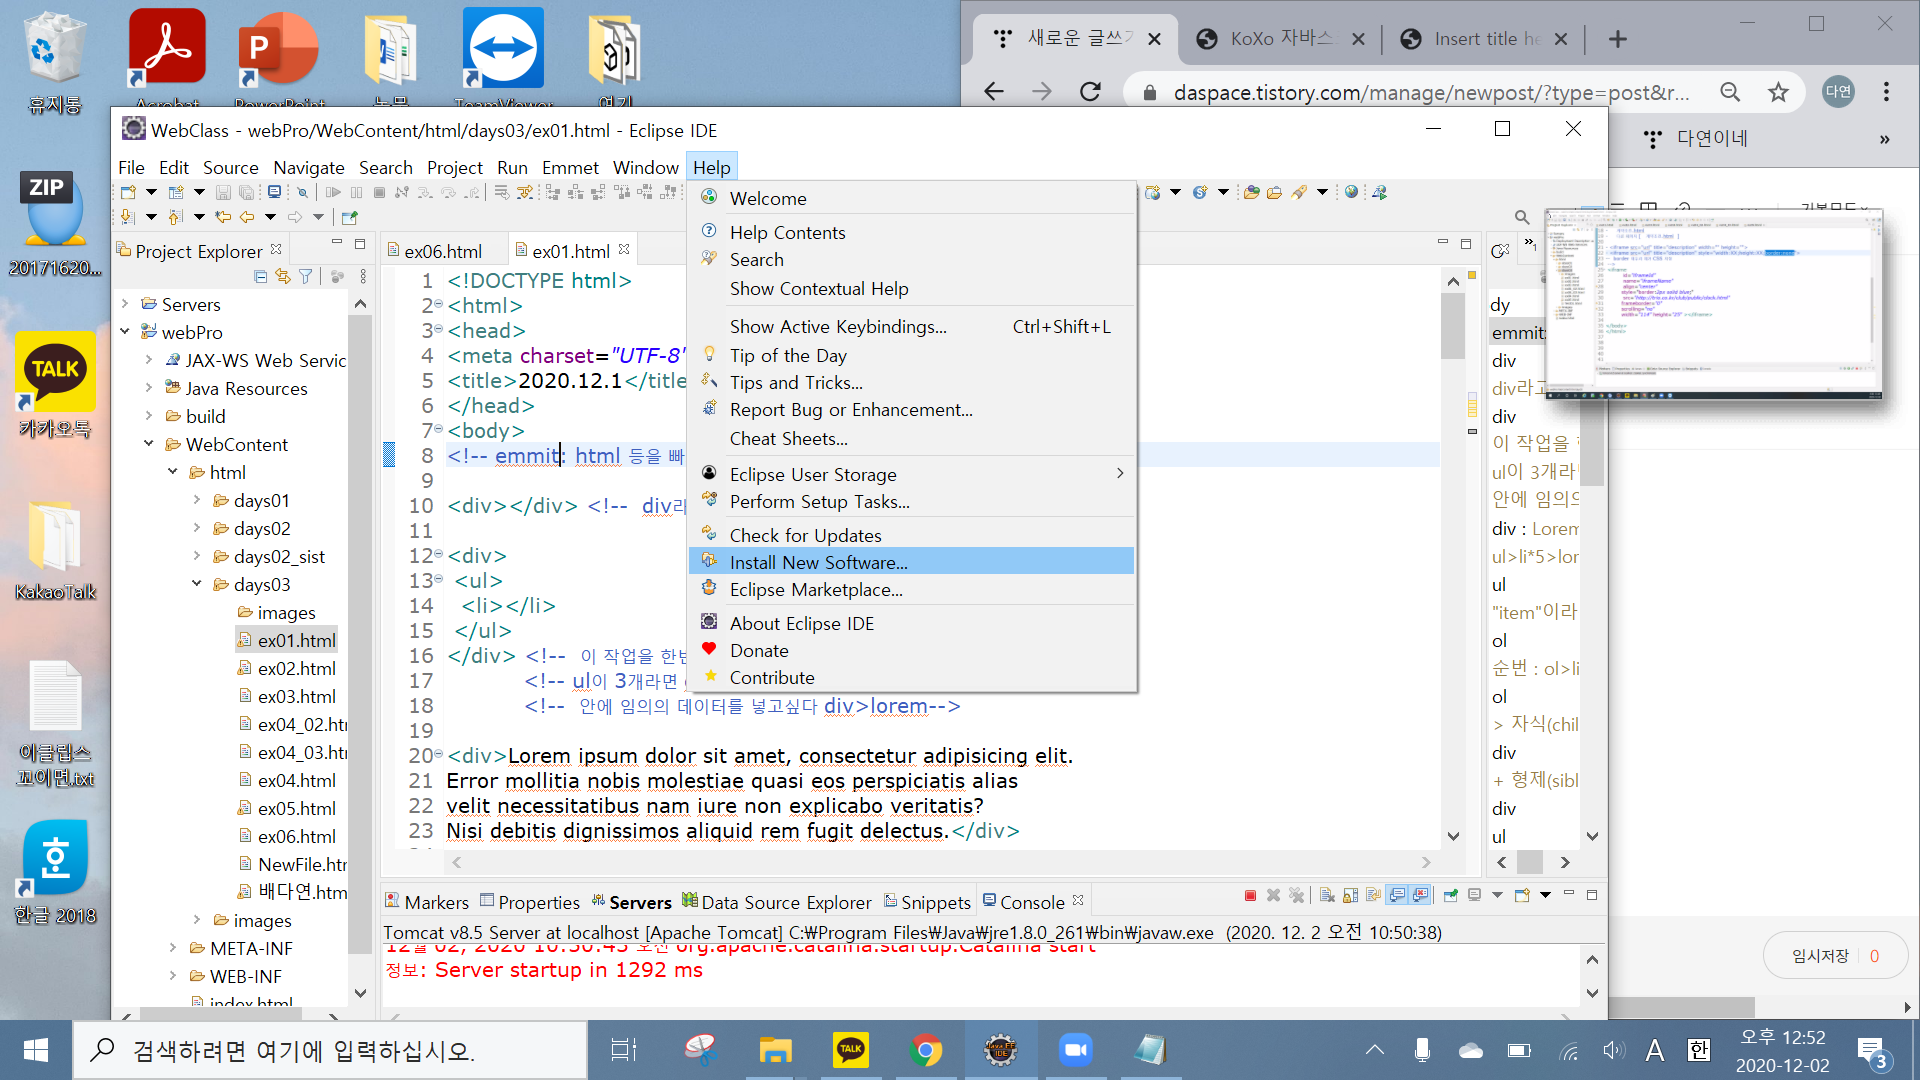This screenshot has width=1920, height=1080.
Task: Click Collapse All icon in Project Explorer
Action: pos(261,276)
